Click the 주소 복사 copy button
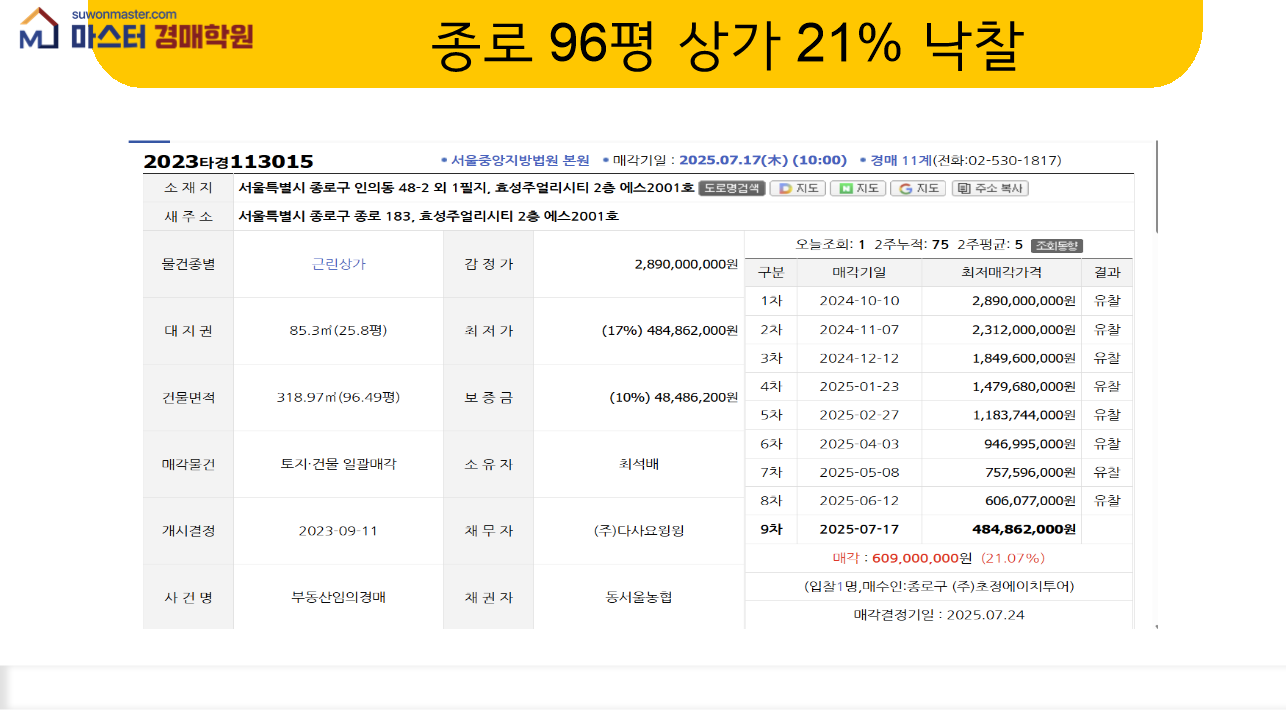 pos(989,188)
